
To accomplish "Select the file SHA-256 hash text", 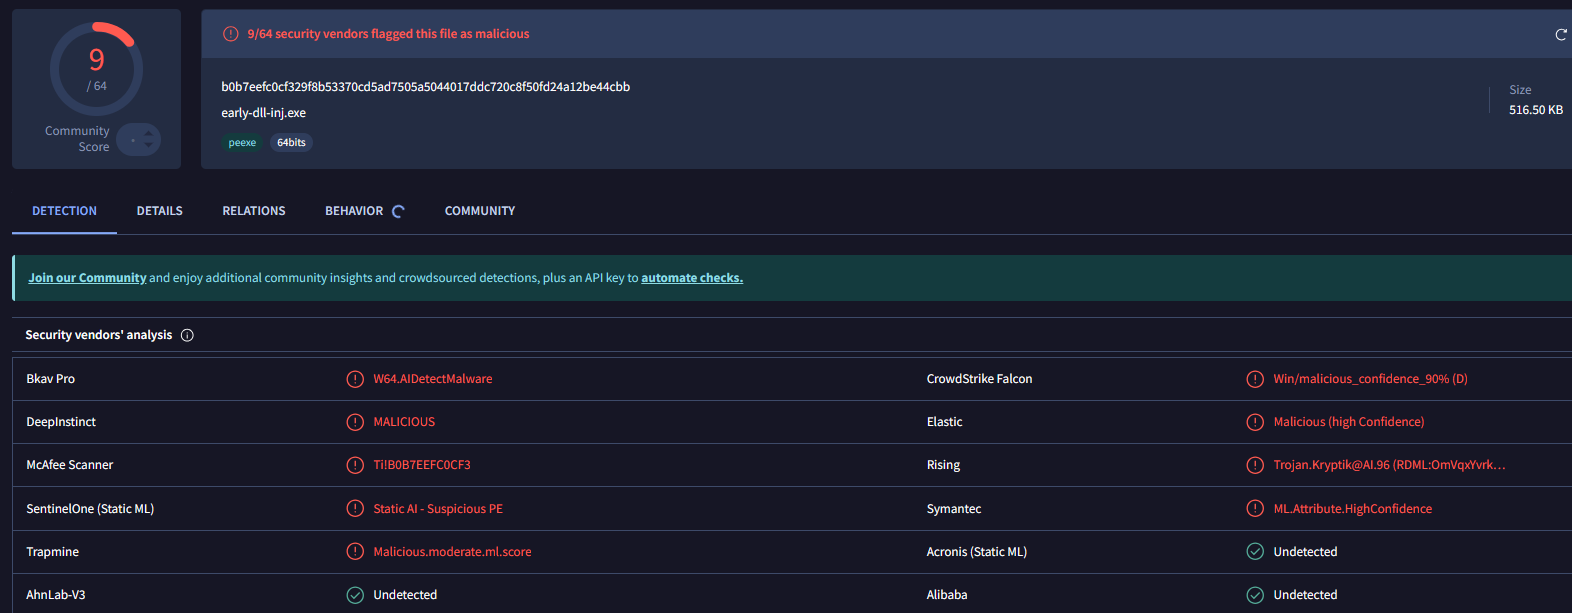I will [426, 87].
